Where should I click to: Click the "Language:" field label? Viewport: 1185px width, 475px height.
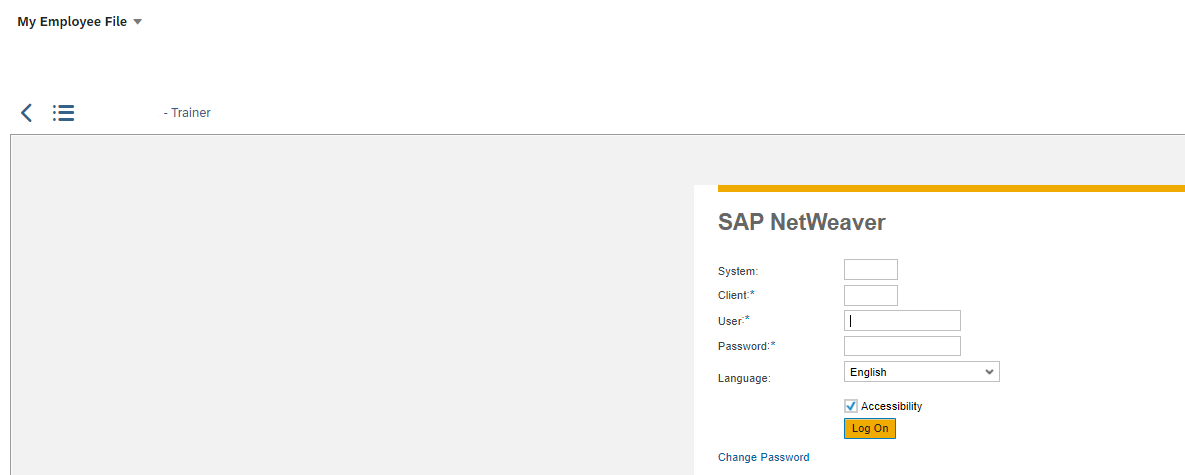744,378
